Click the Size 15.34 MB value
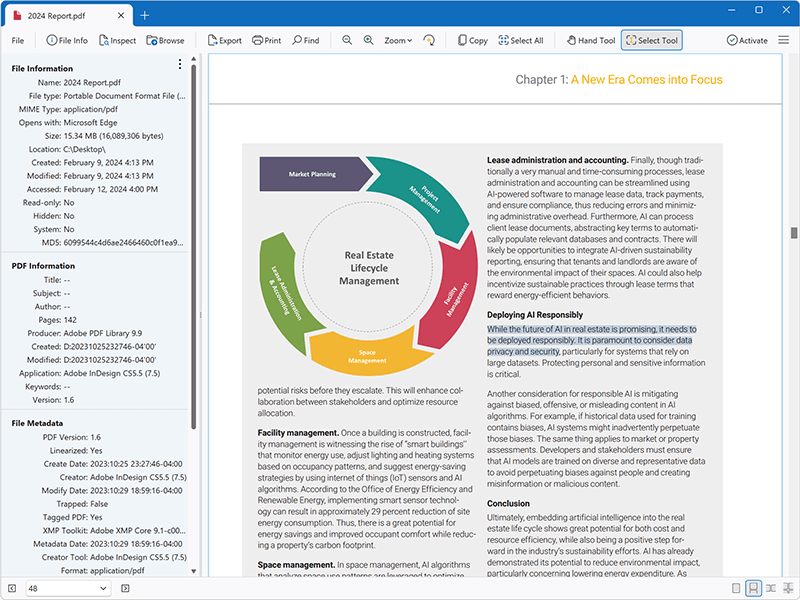 pyautogui.click(x=113, y=136)
